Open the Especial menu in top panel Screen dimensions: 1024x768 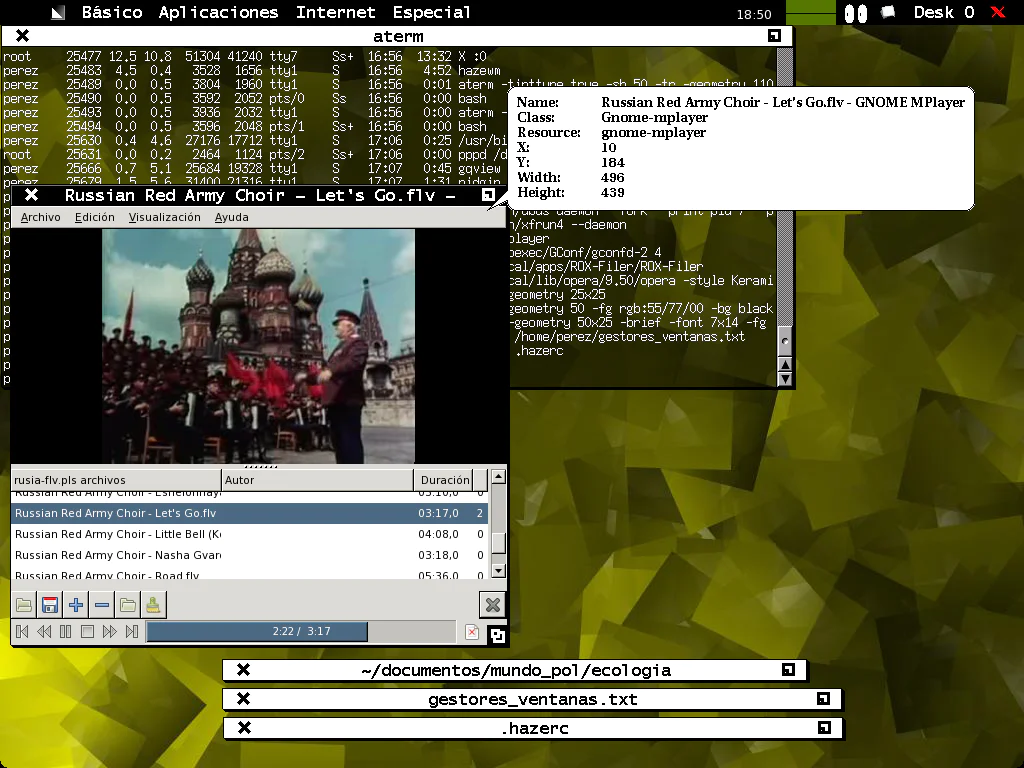[431, 13]
